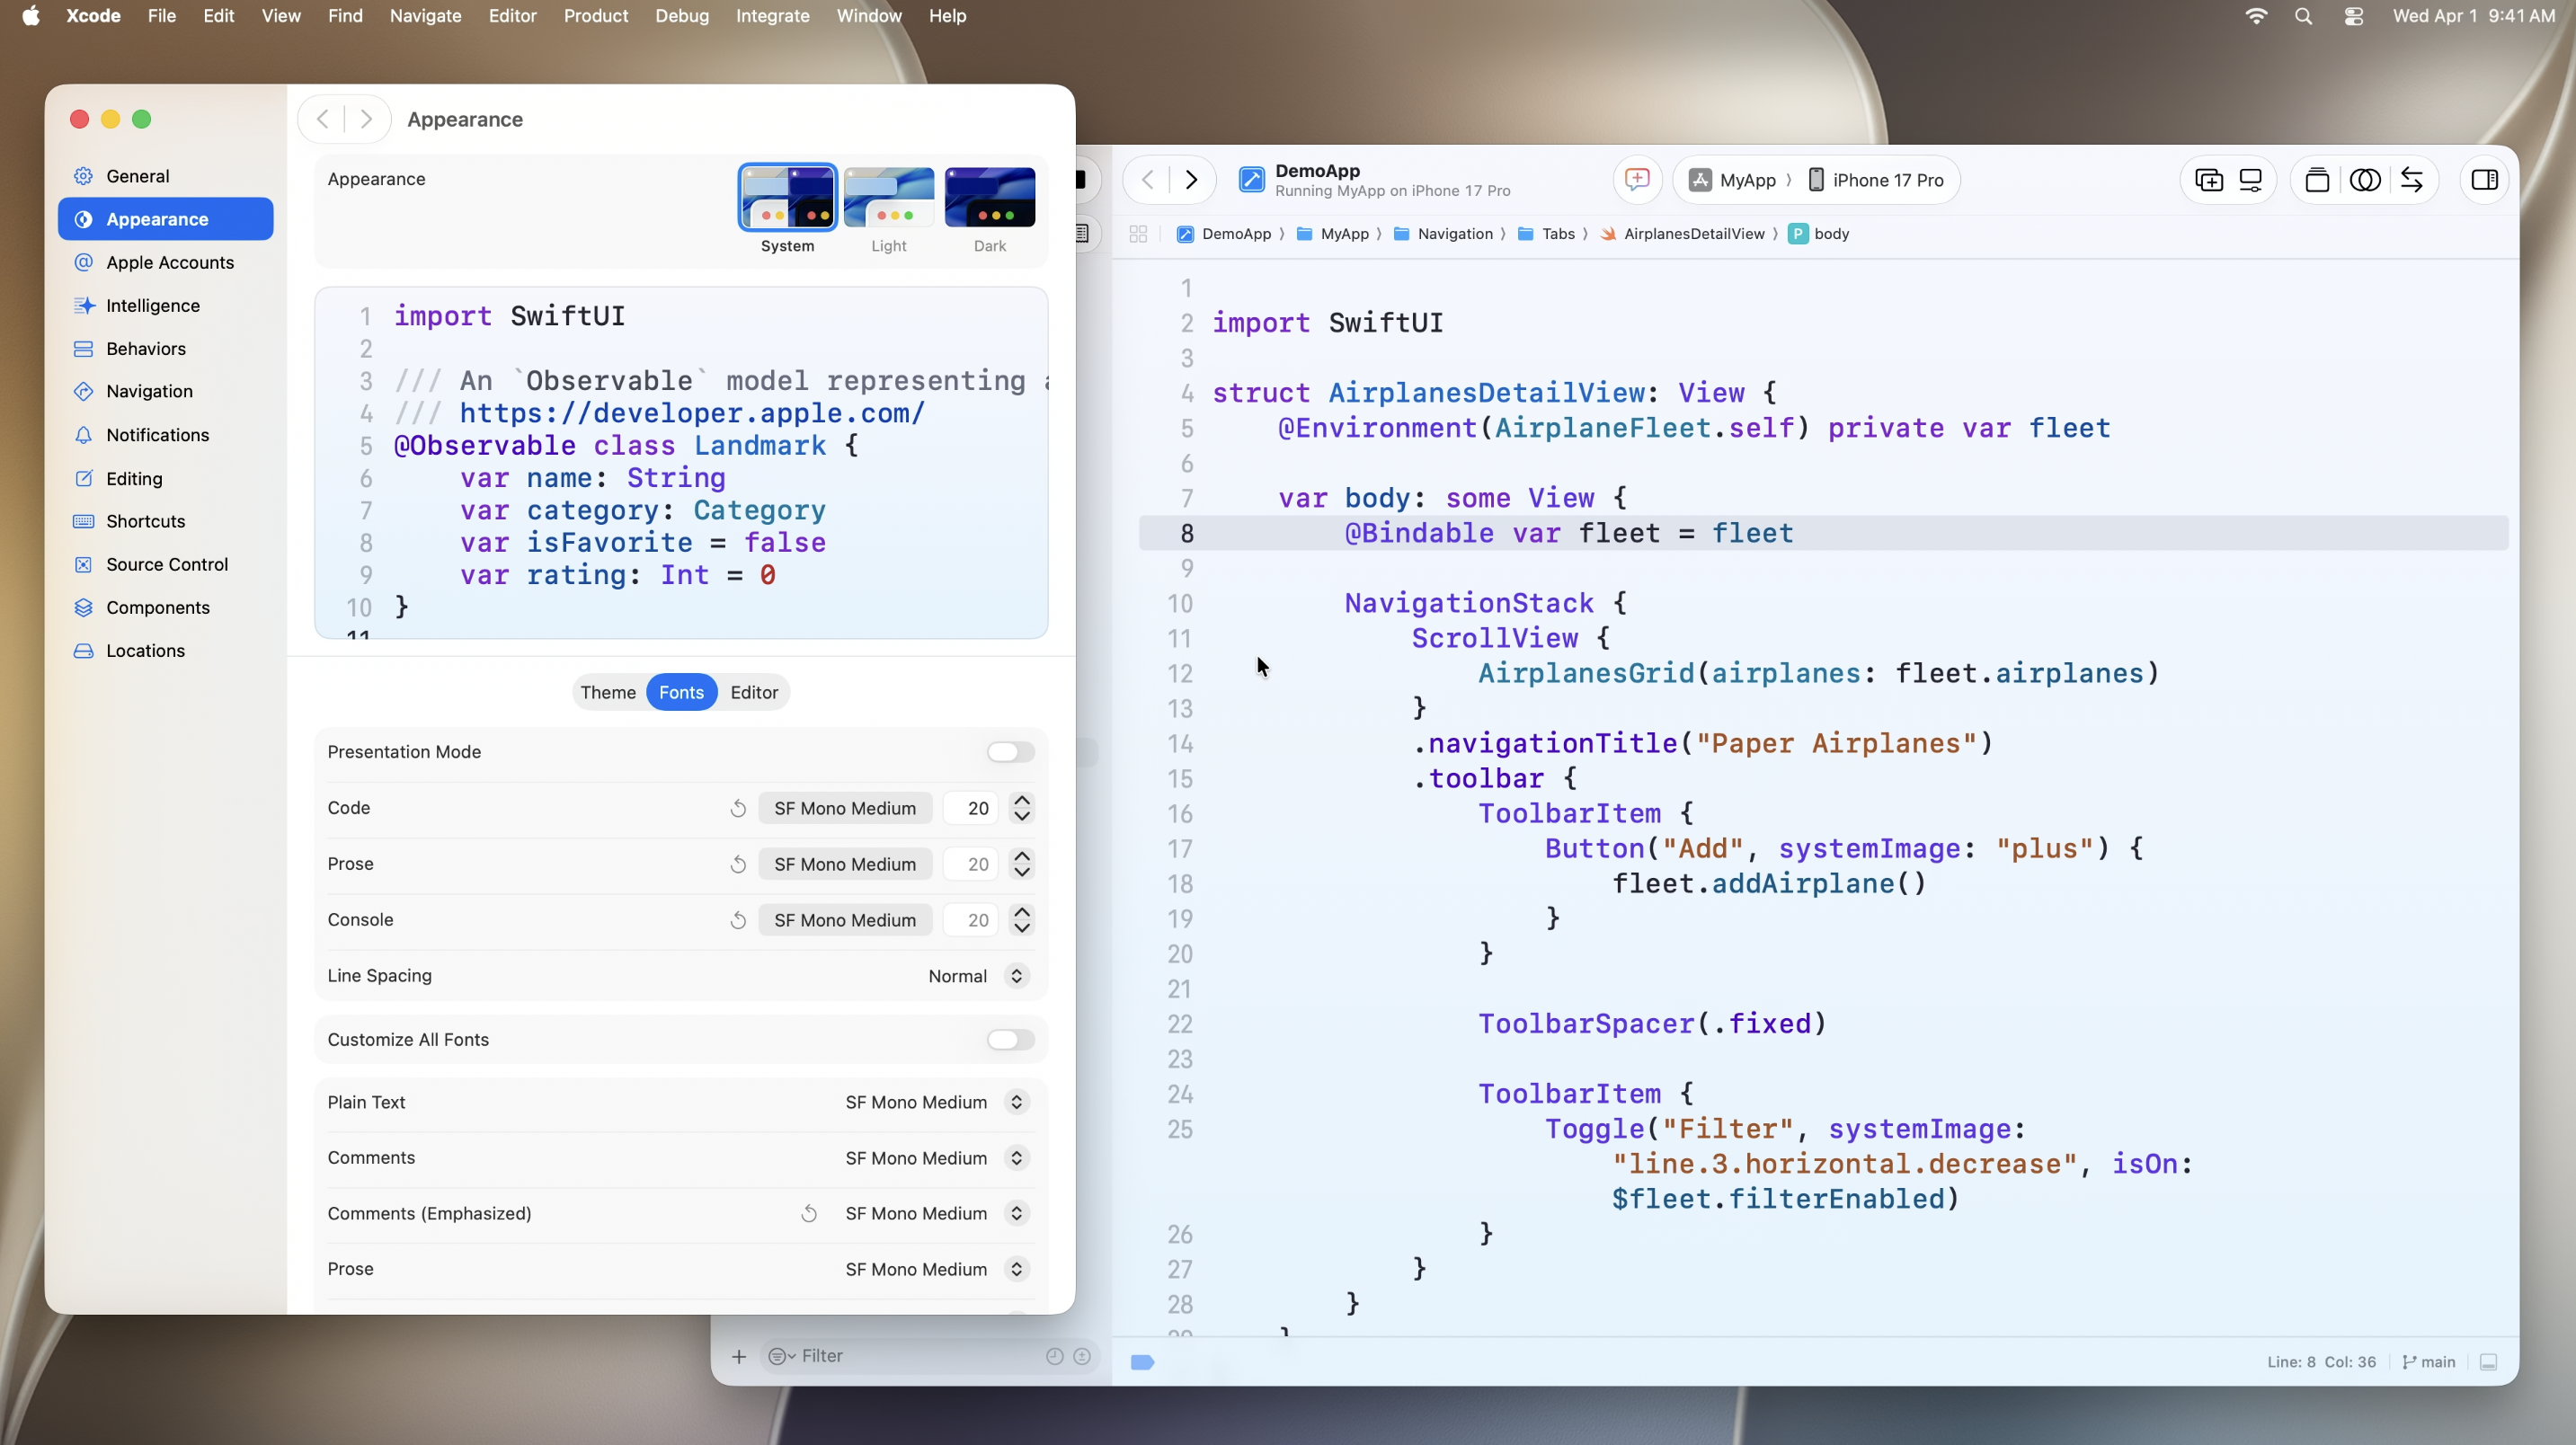Switch to the Editor tab
2576x1445 pixels.
pos(754,692)
